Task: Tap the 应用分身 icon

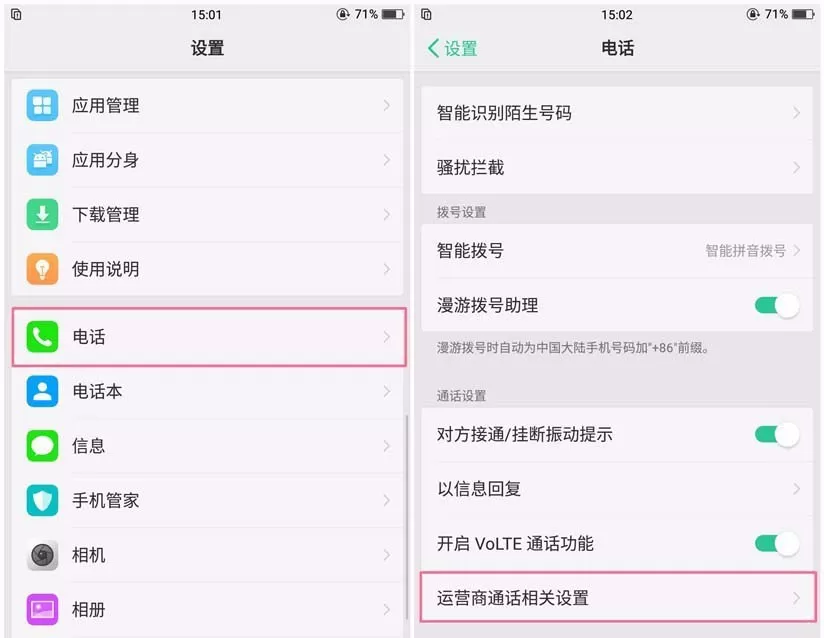Action: click(x=42, y=160)
